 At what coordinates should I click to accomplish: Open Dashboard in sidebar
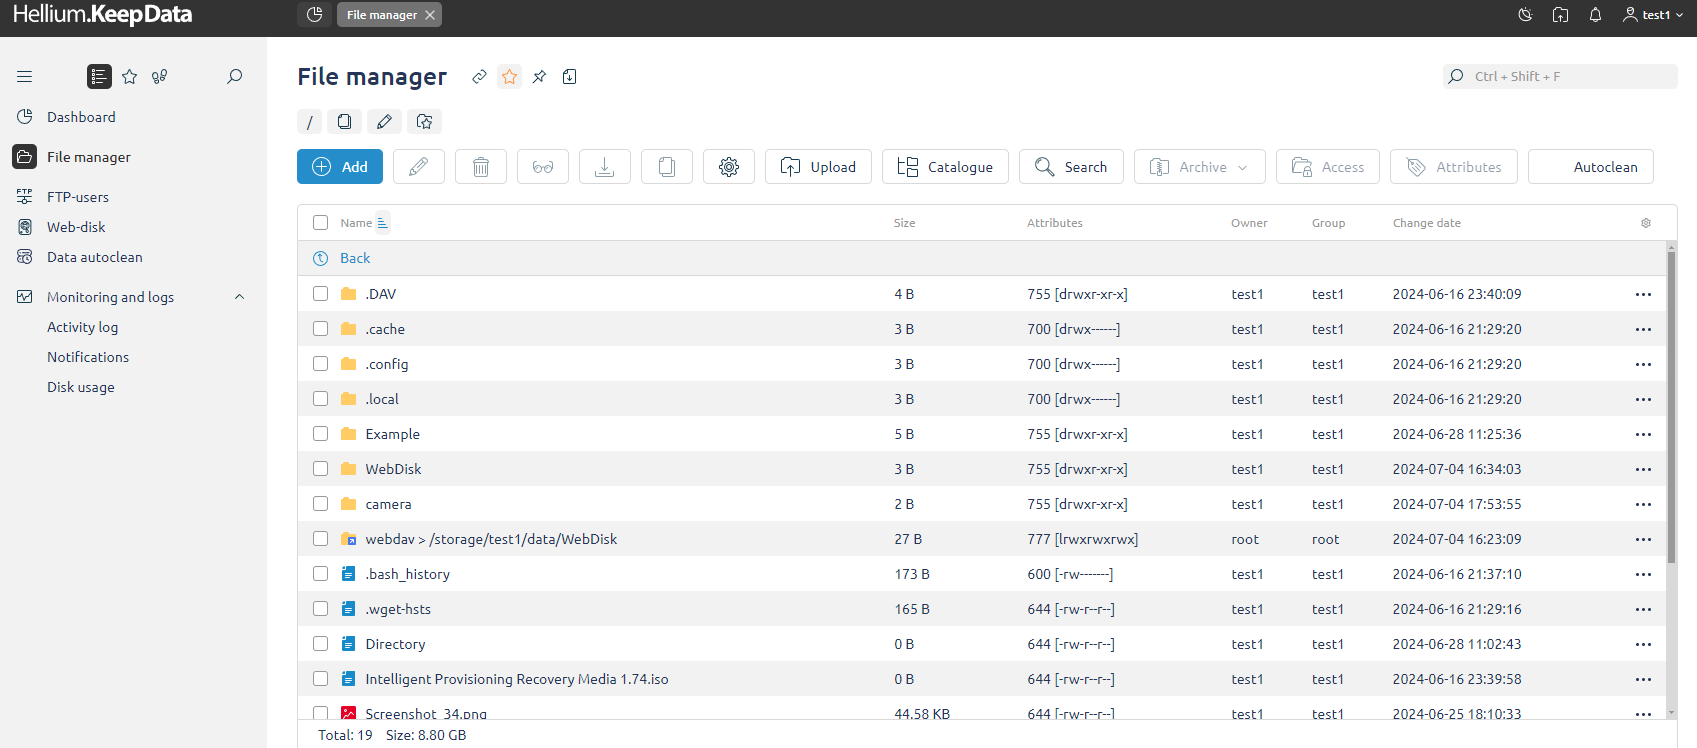81,117
